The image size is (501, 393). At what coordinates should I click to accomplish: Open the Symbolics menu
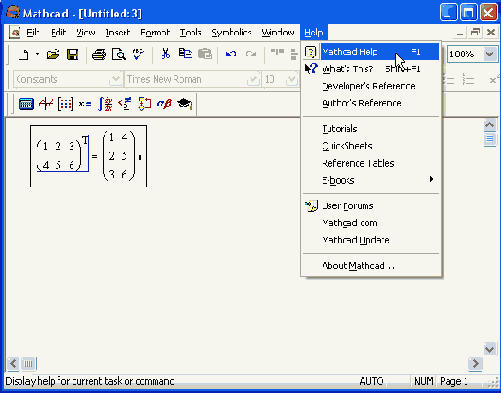pyautogui.click(x=231, y=33)
